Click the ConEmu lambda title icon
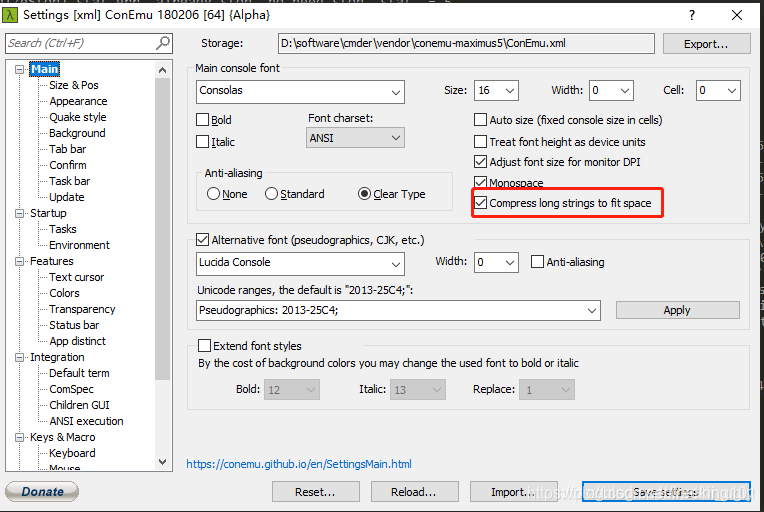The height and width of the screenshot is (512, 764). pos(9,15)
